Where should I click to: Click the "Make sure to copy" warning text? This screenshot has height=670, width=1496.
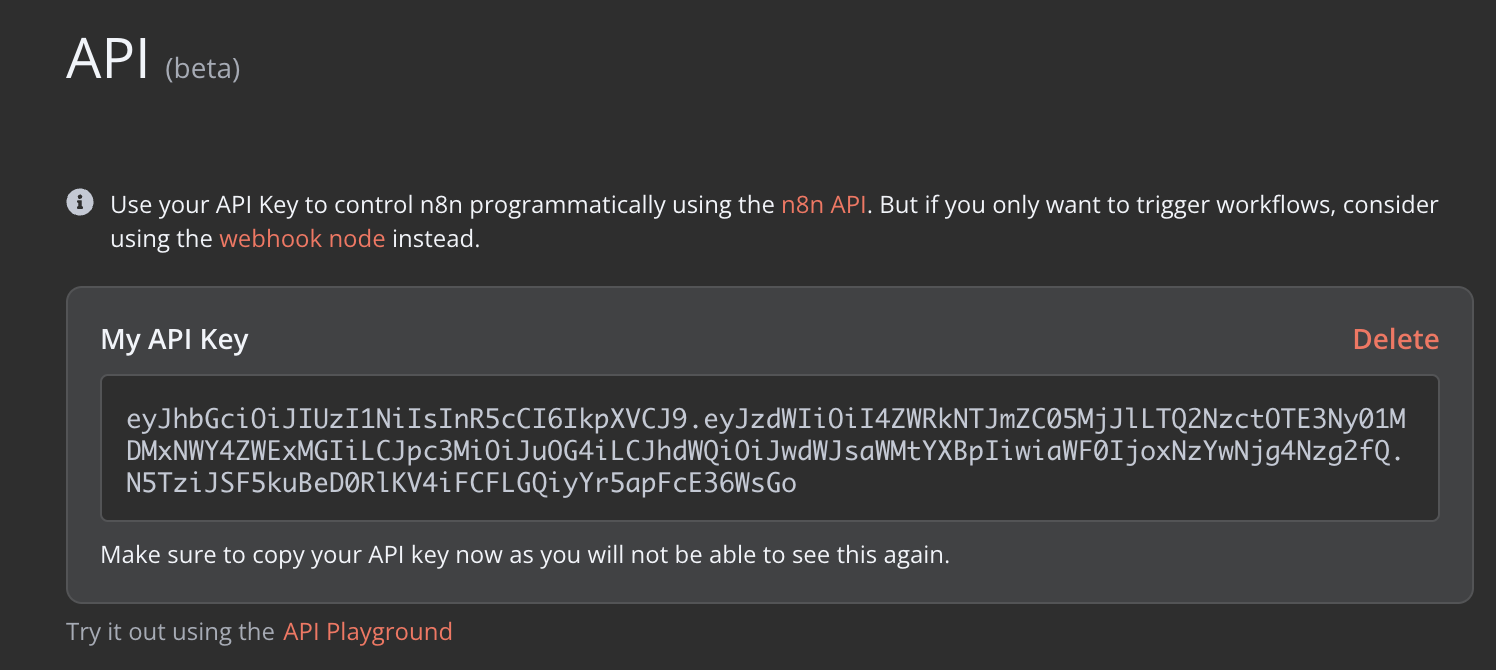pos(525,554)
